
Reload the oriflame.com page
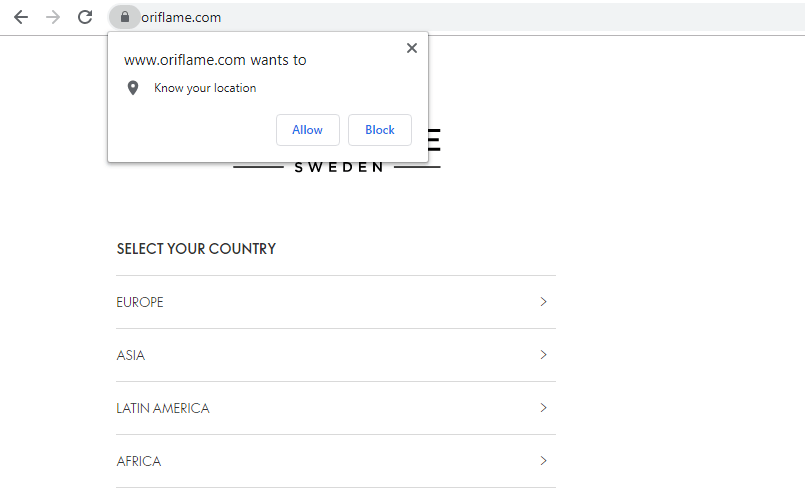[85, 17]
